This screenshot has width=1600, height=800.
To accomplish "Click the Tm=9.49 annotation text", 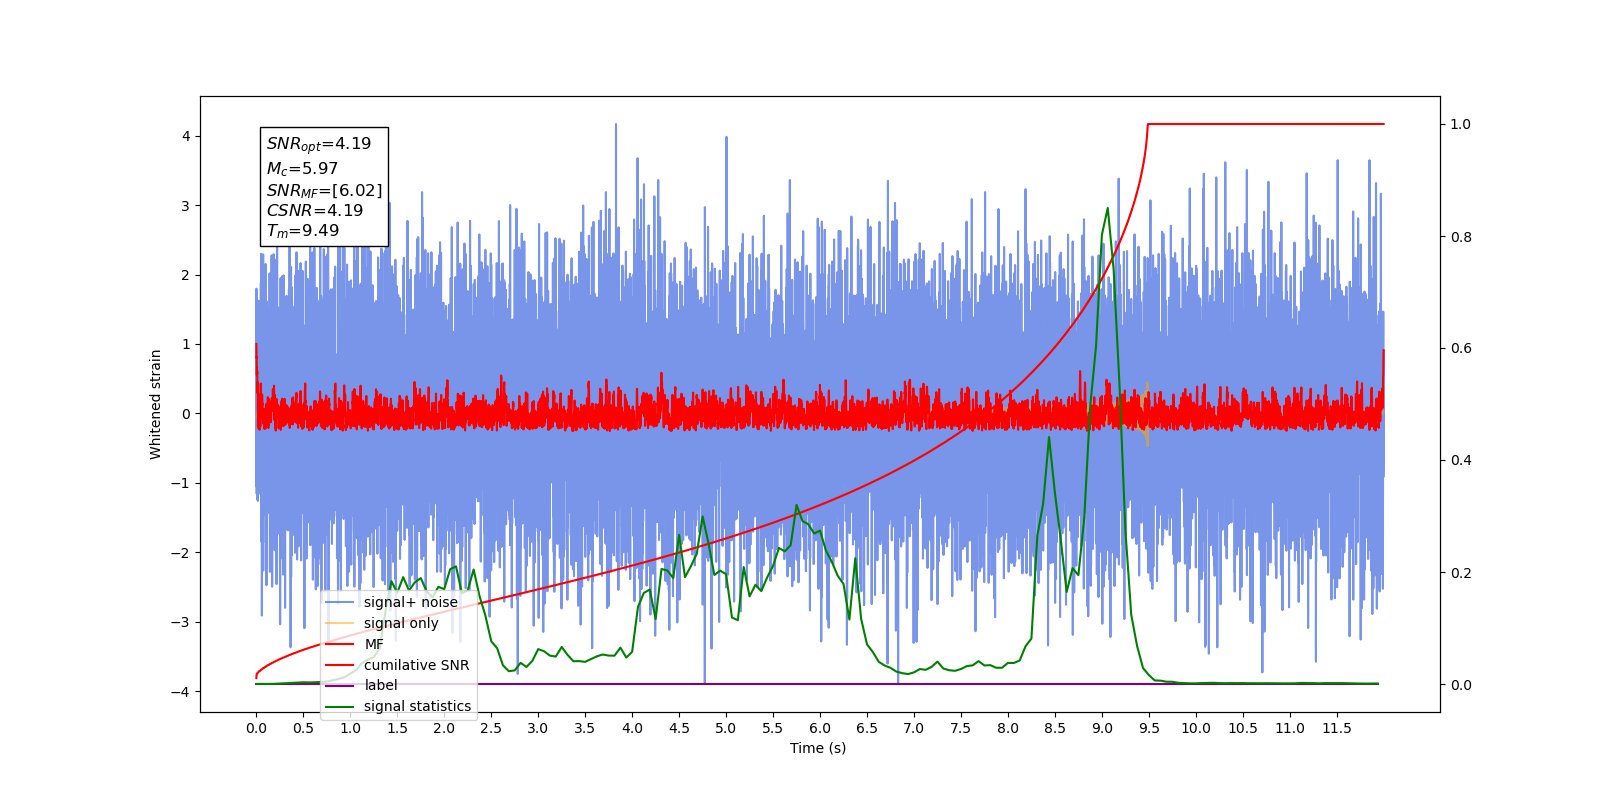I will [x=303, y=231].
